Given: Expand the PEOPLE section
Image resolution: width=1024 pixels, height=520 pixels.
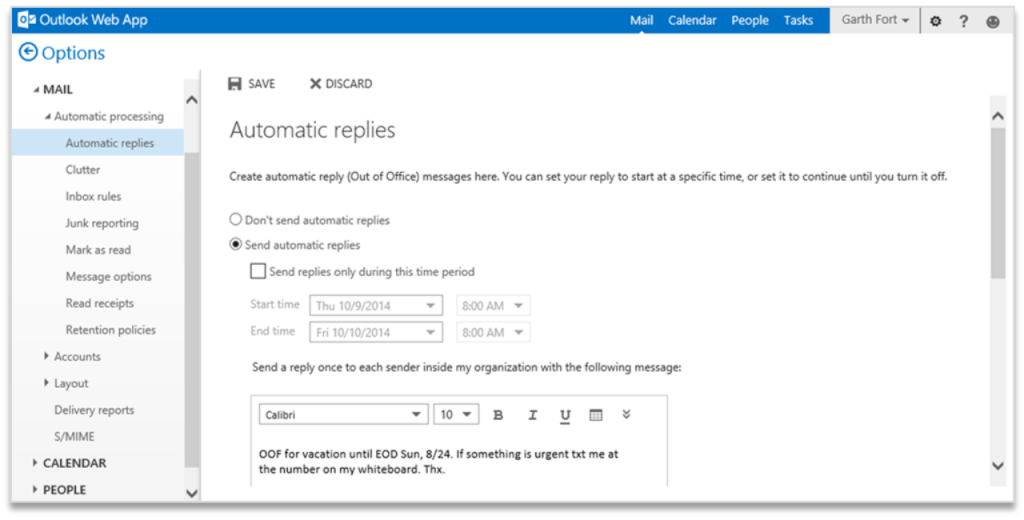Looking at the screenshot, I should [x=35, y=490].
